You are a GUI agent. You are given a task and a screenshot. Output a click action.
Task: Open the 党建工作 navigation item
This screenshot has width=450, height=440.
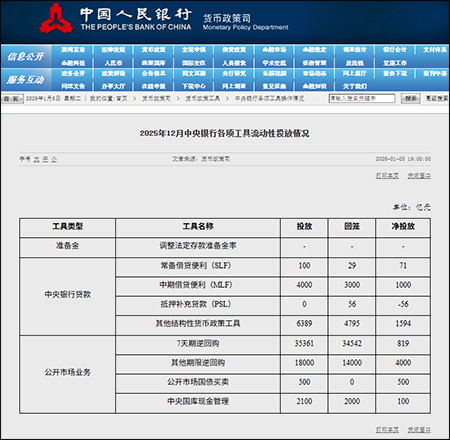(x=395, y=63)
